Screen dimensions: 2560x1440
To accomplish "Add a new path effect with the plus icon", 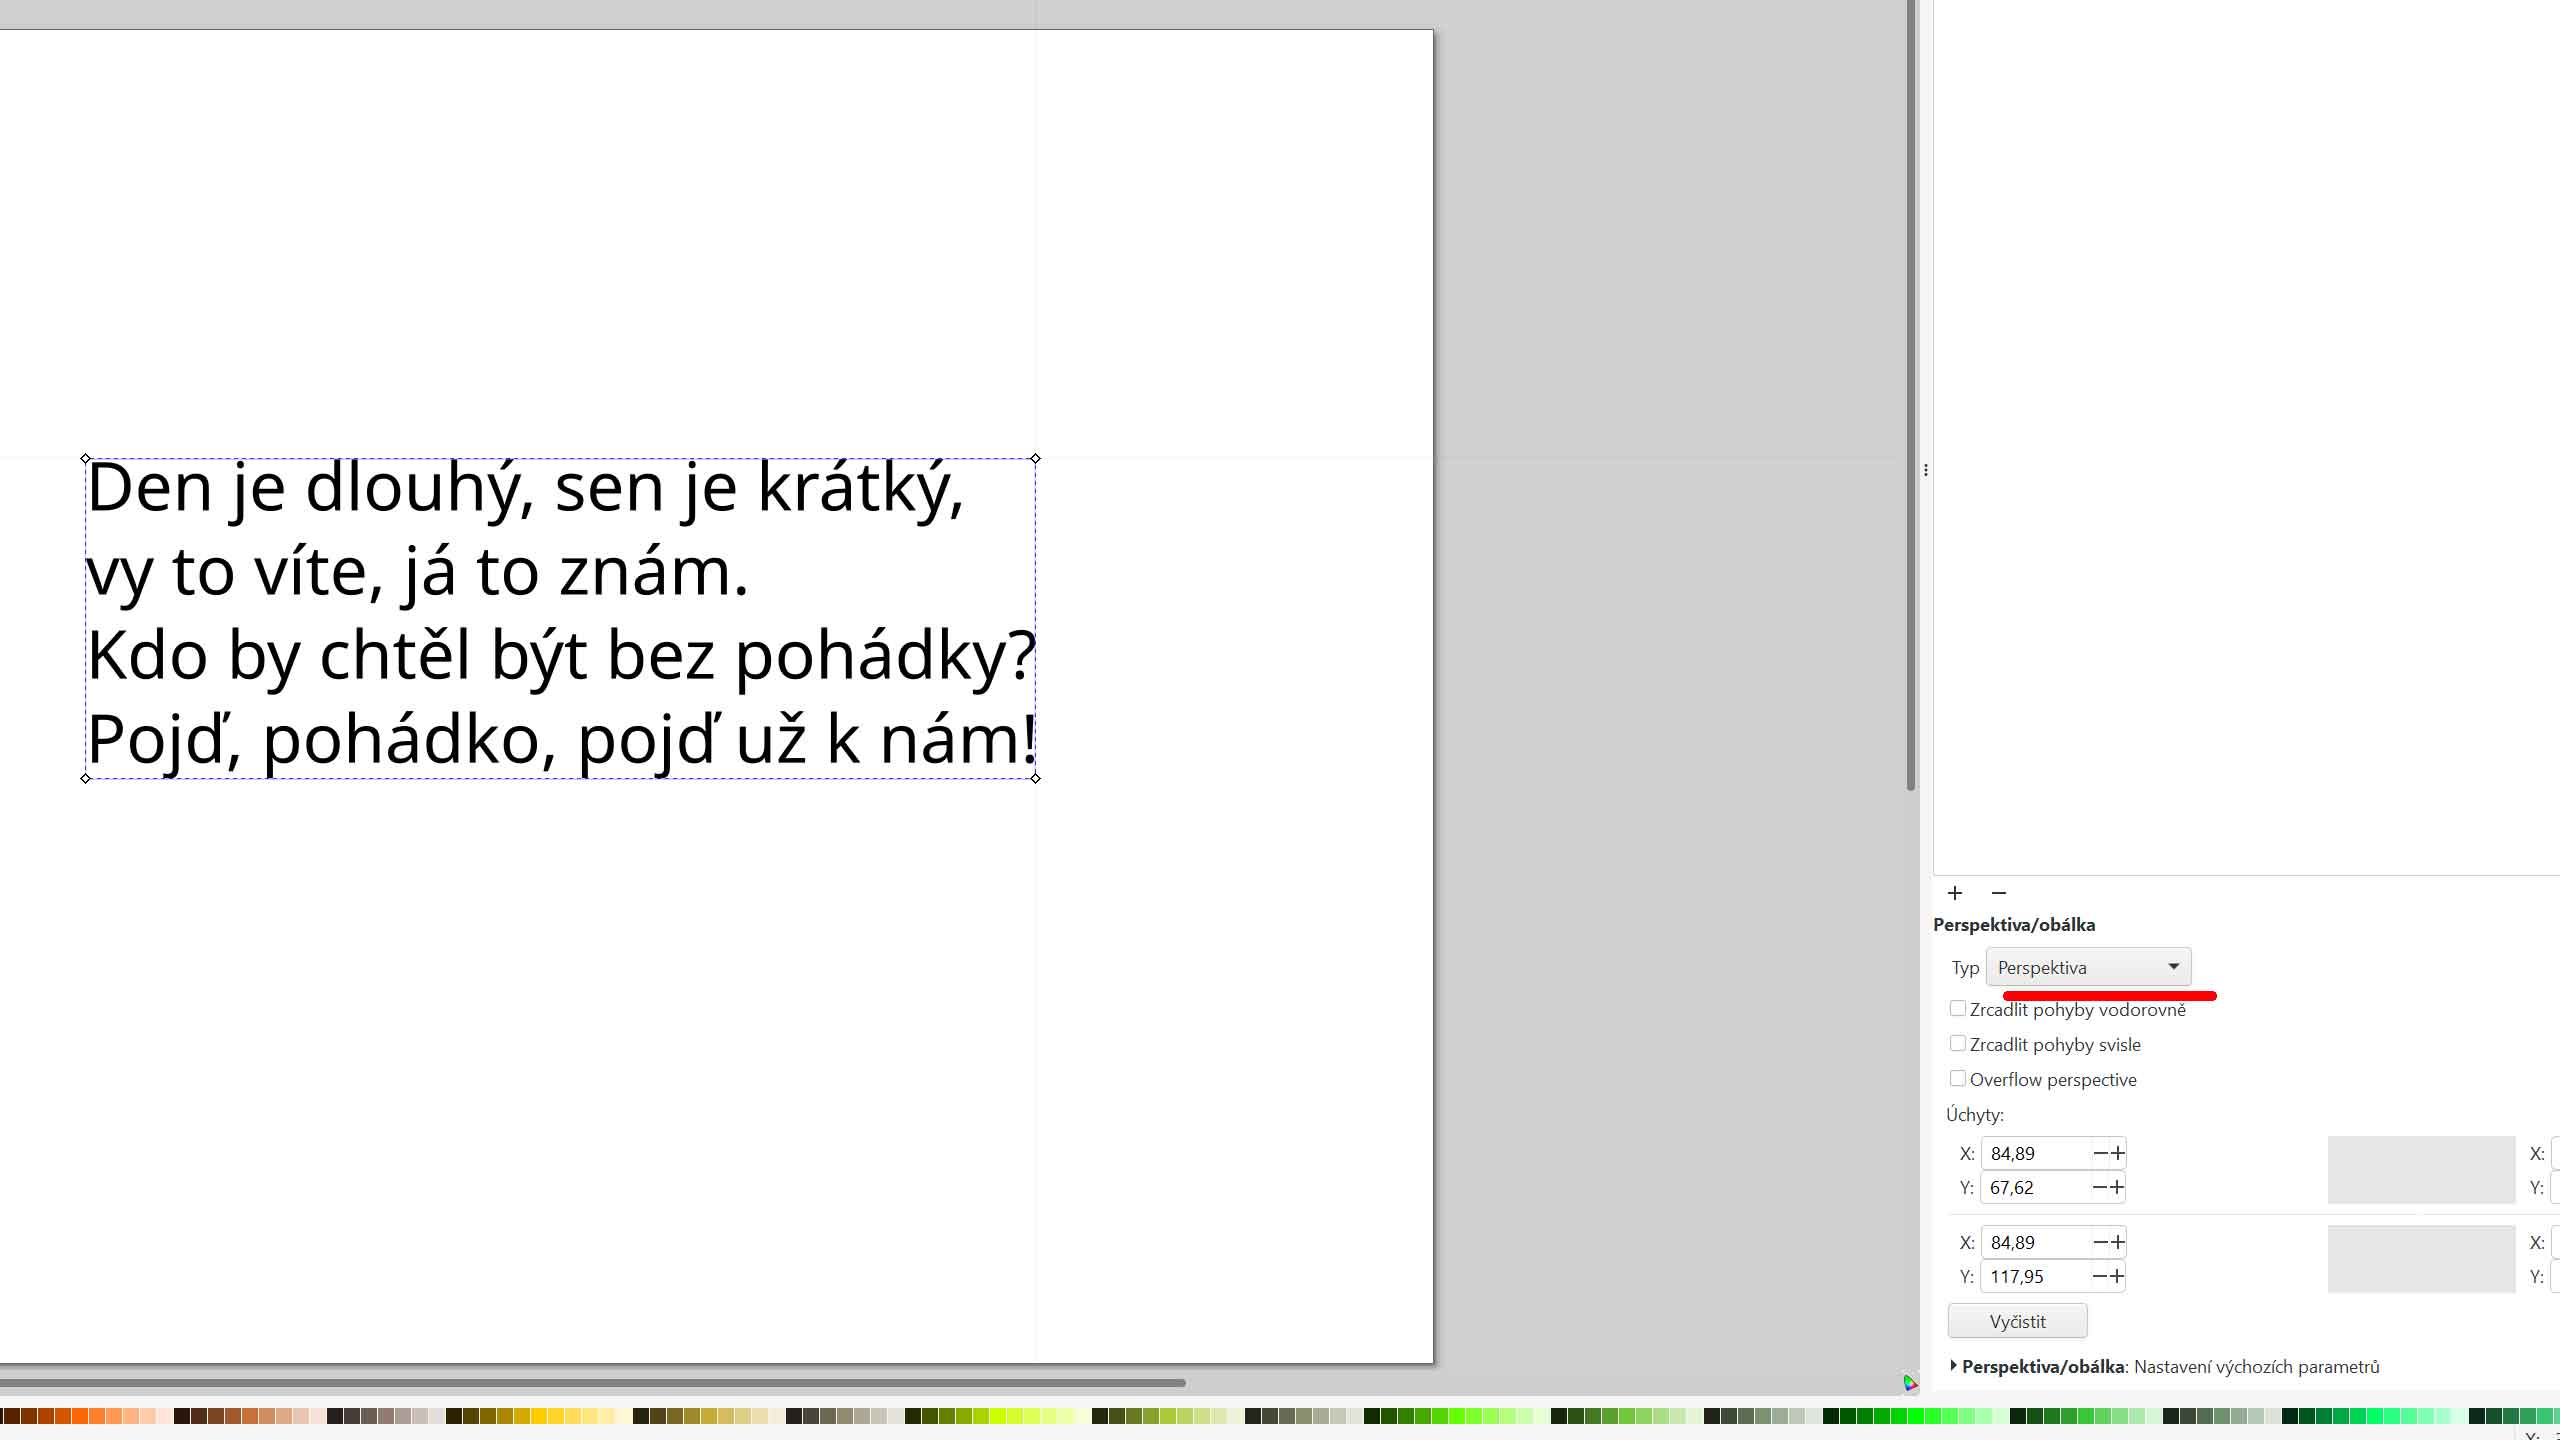I will pyautogui.click(x=1955, y=893).
